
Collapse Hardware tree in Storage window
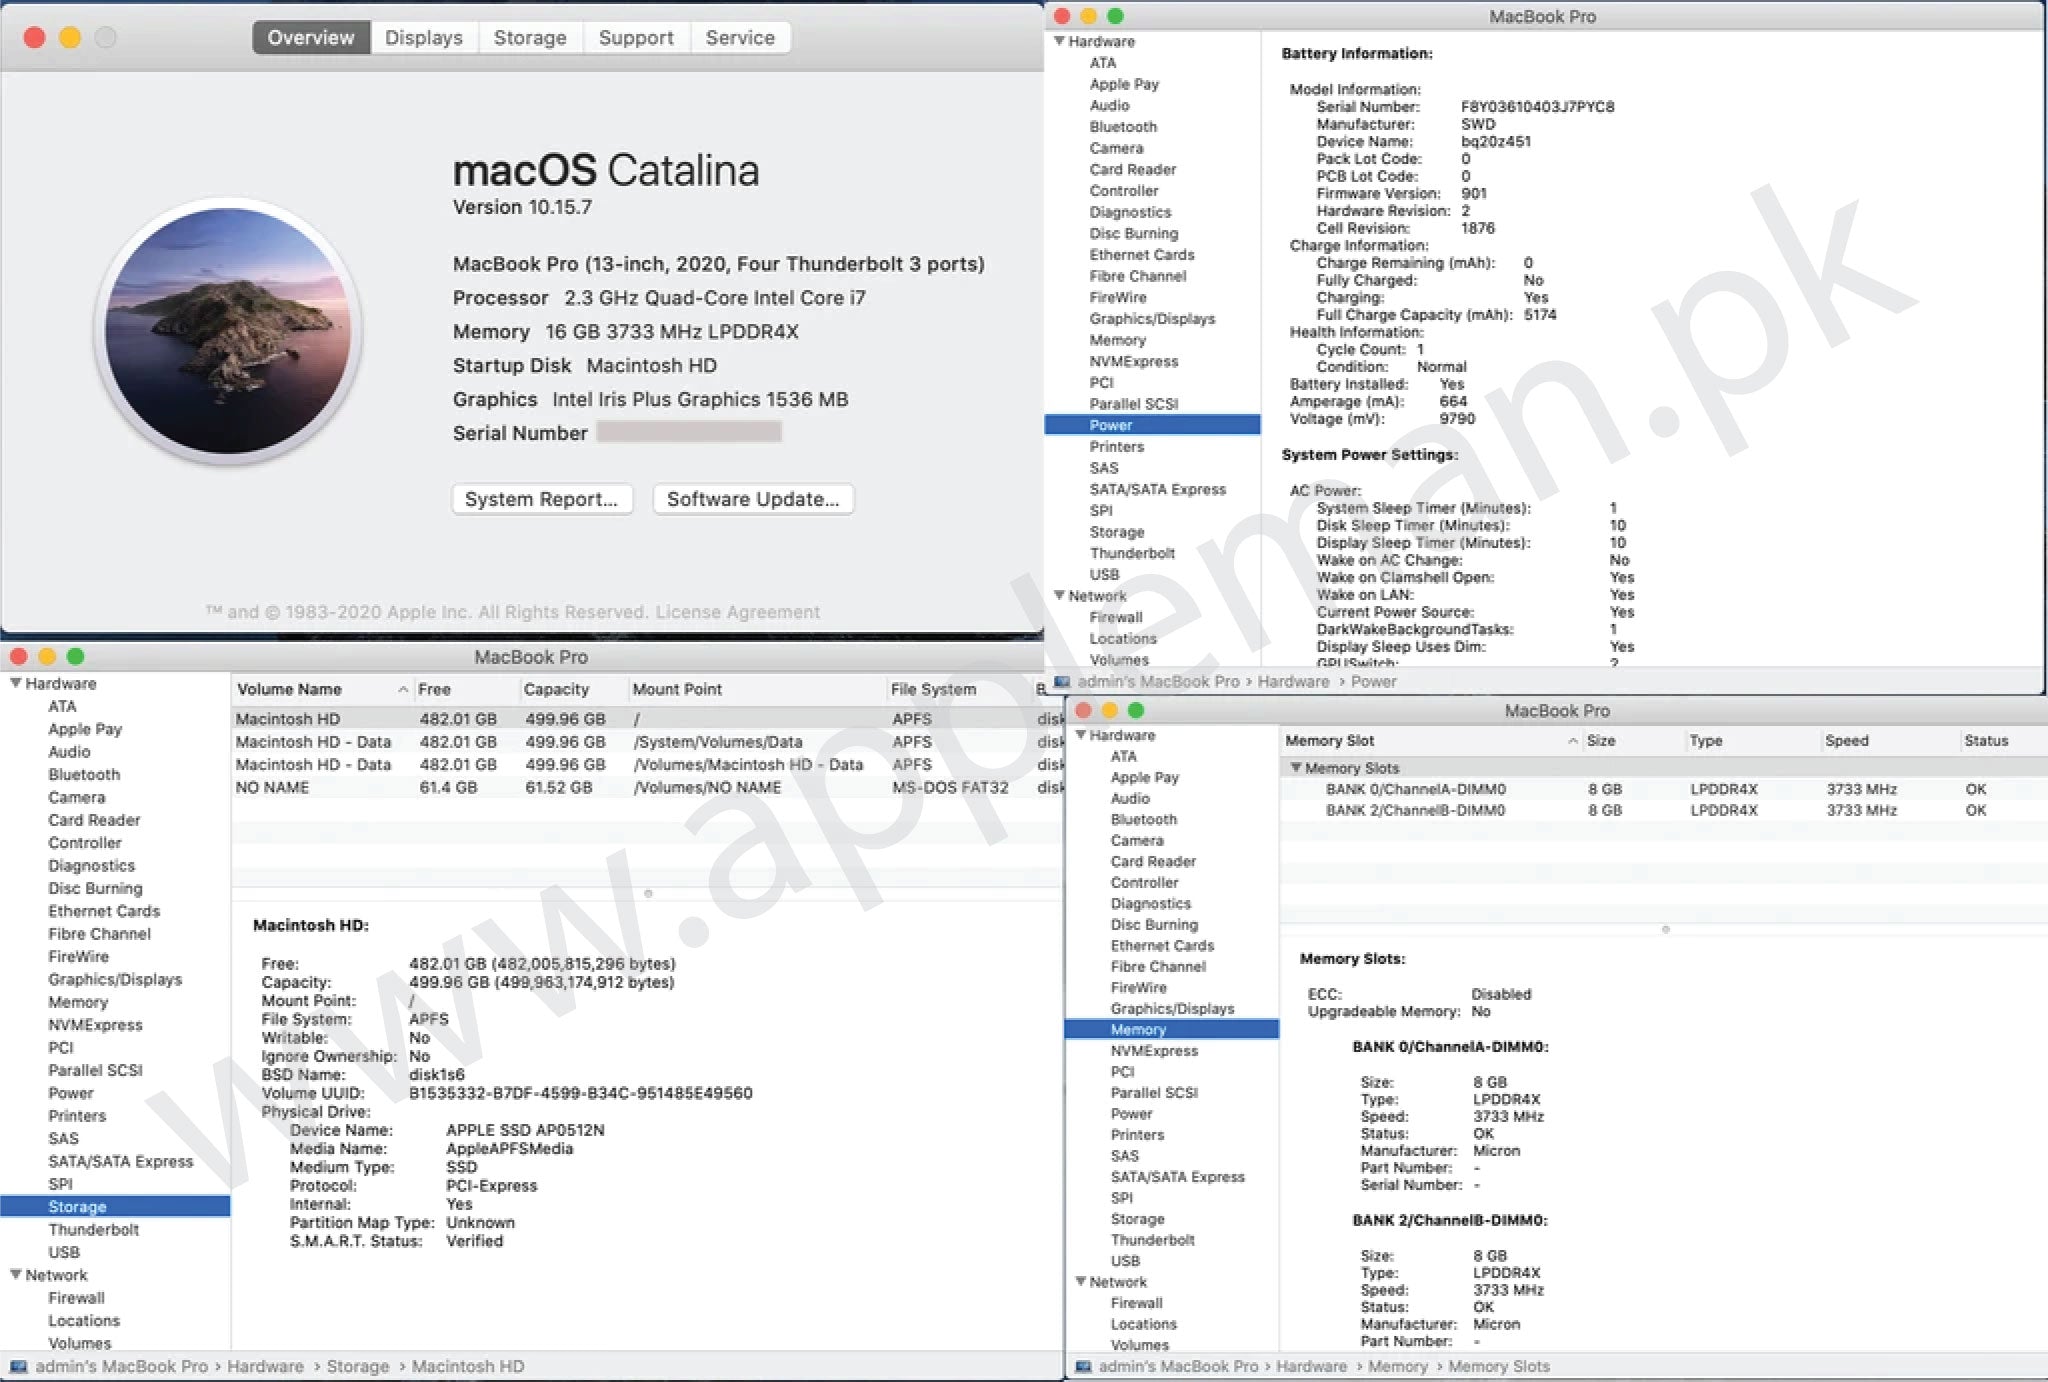[16, 683]
